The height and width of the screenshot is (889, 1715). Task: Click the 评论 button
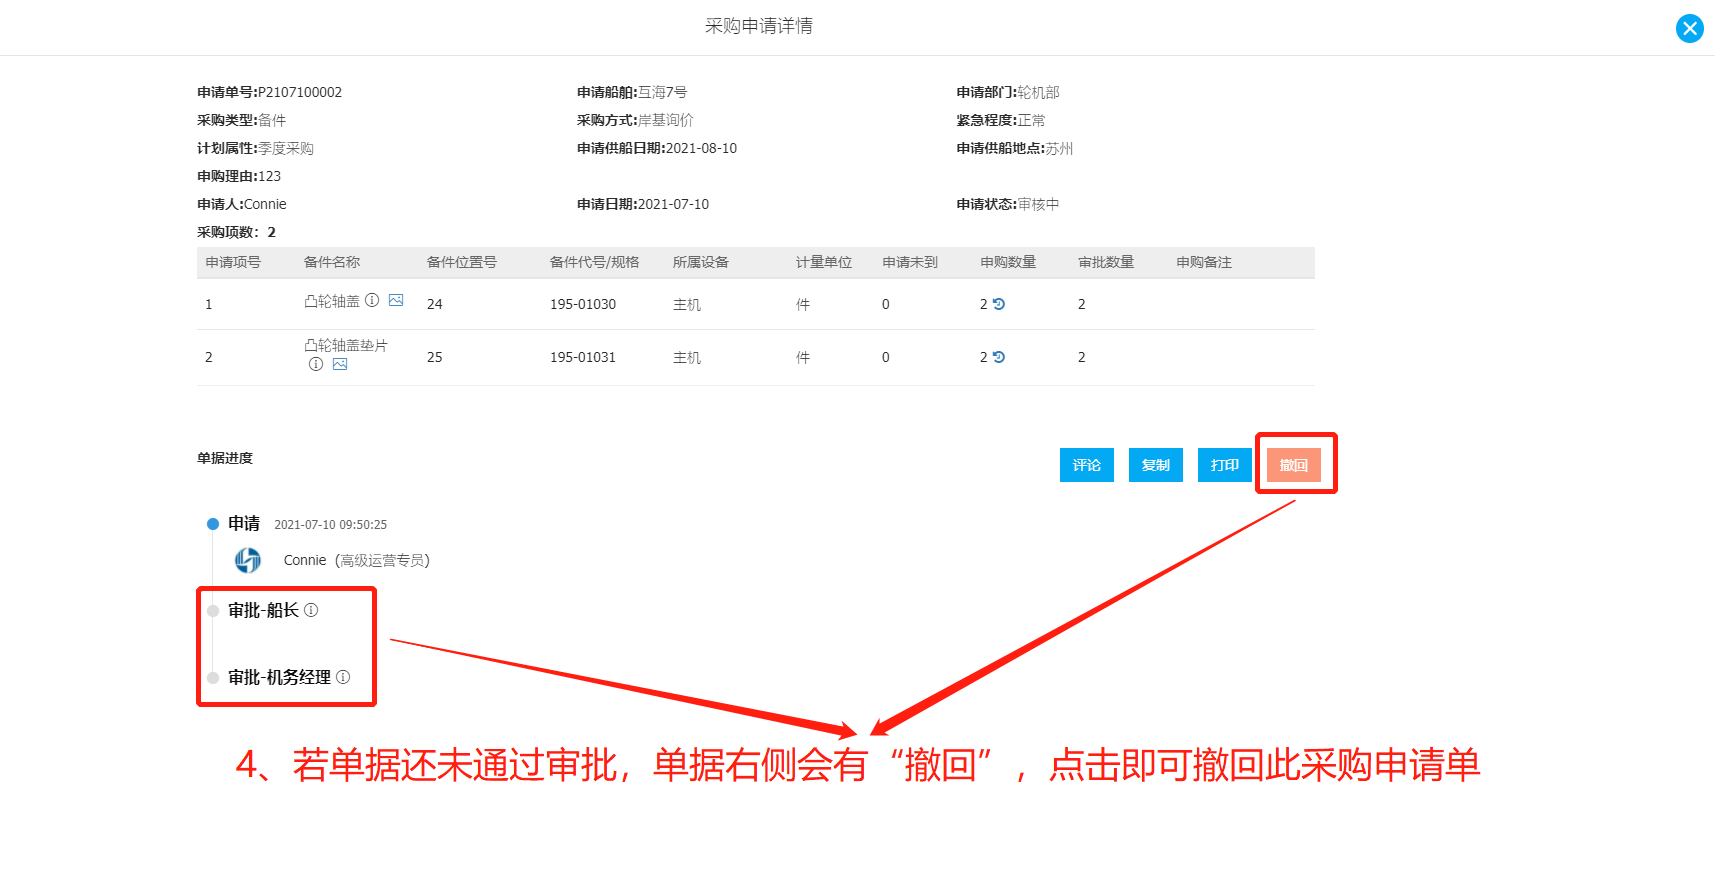tap(1087, 465)
